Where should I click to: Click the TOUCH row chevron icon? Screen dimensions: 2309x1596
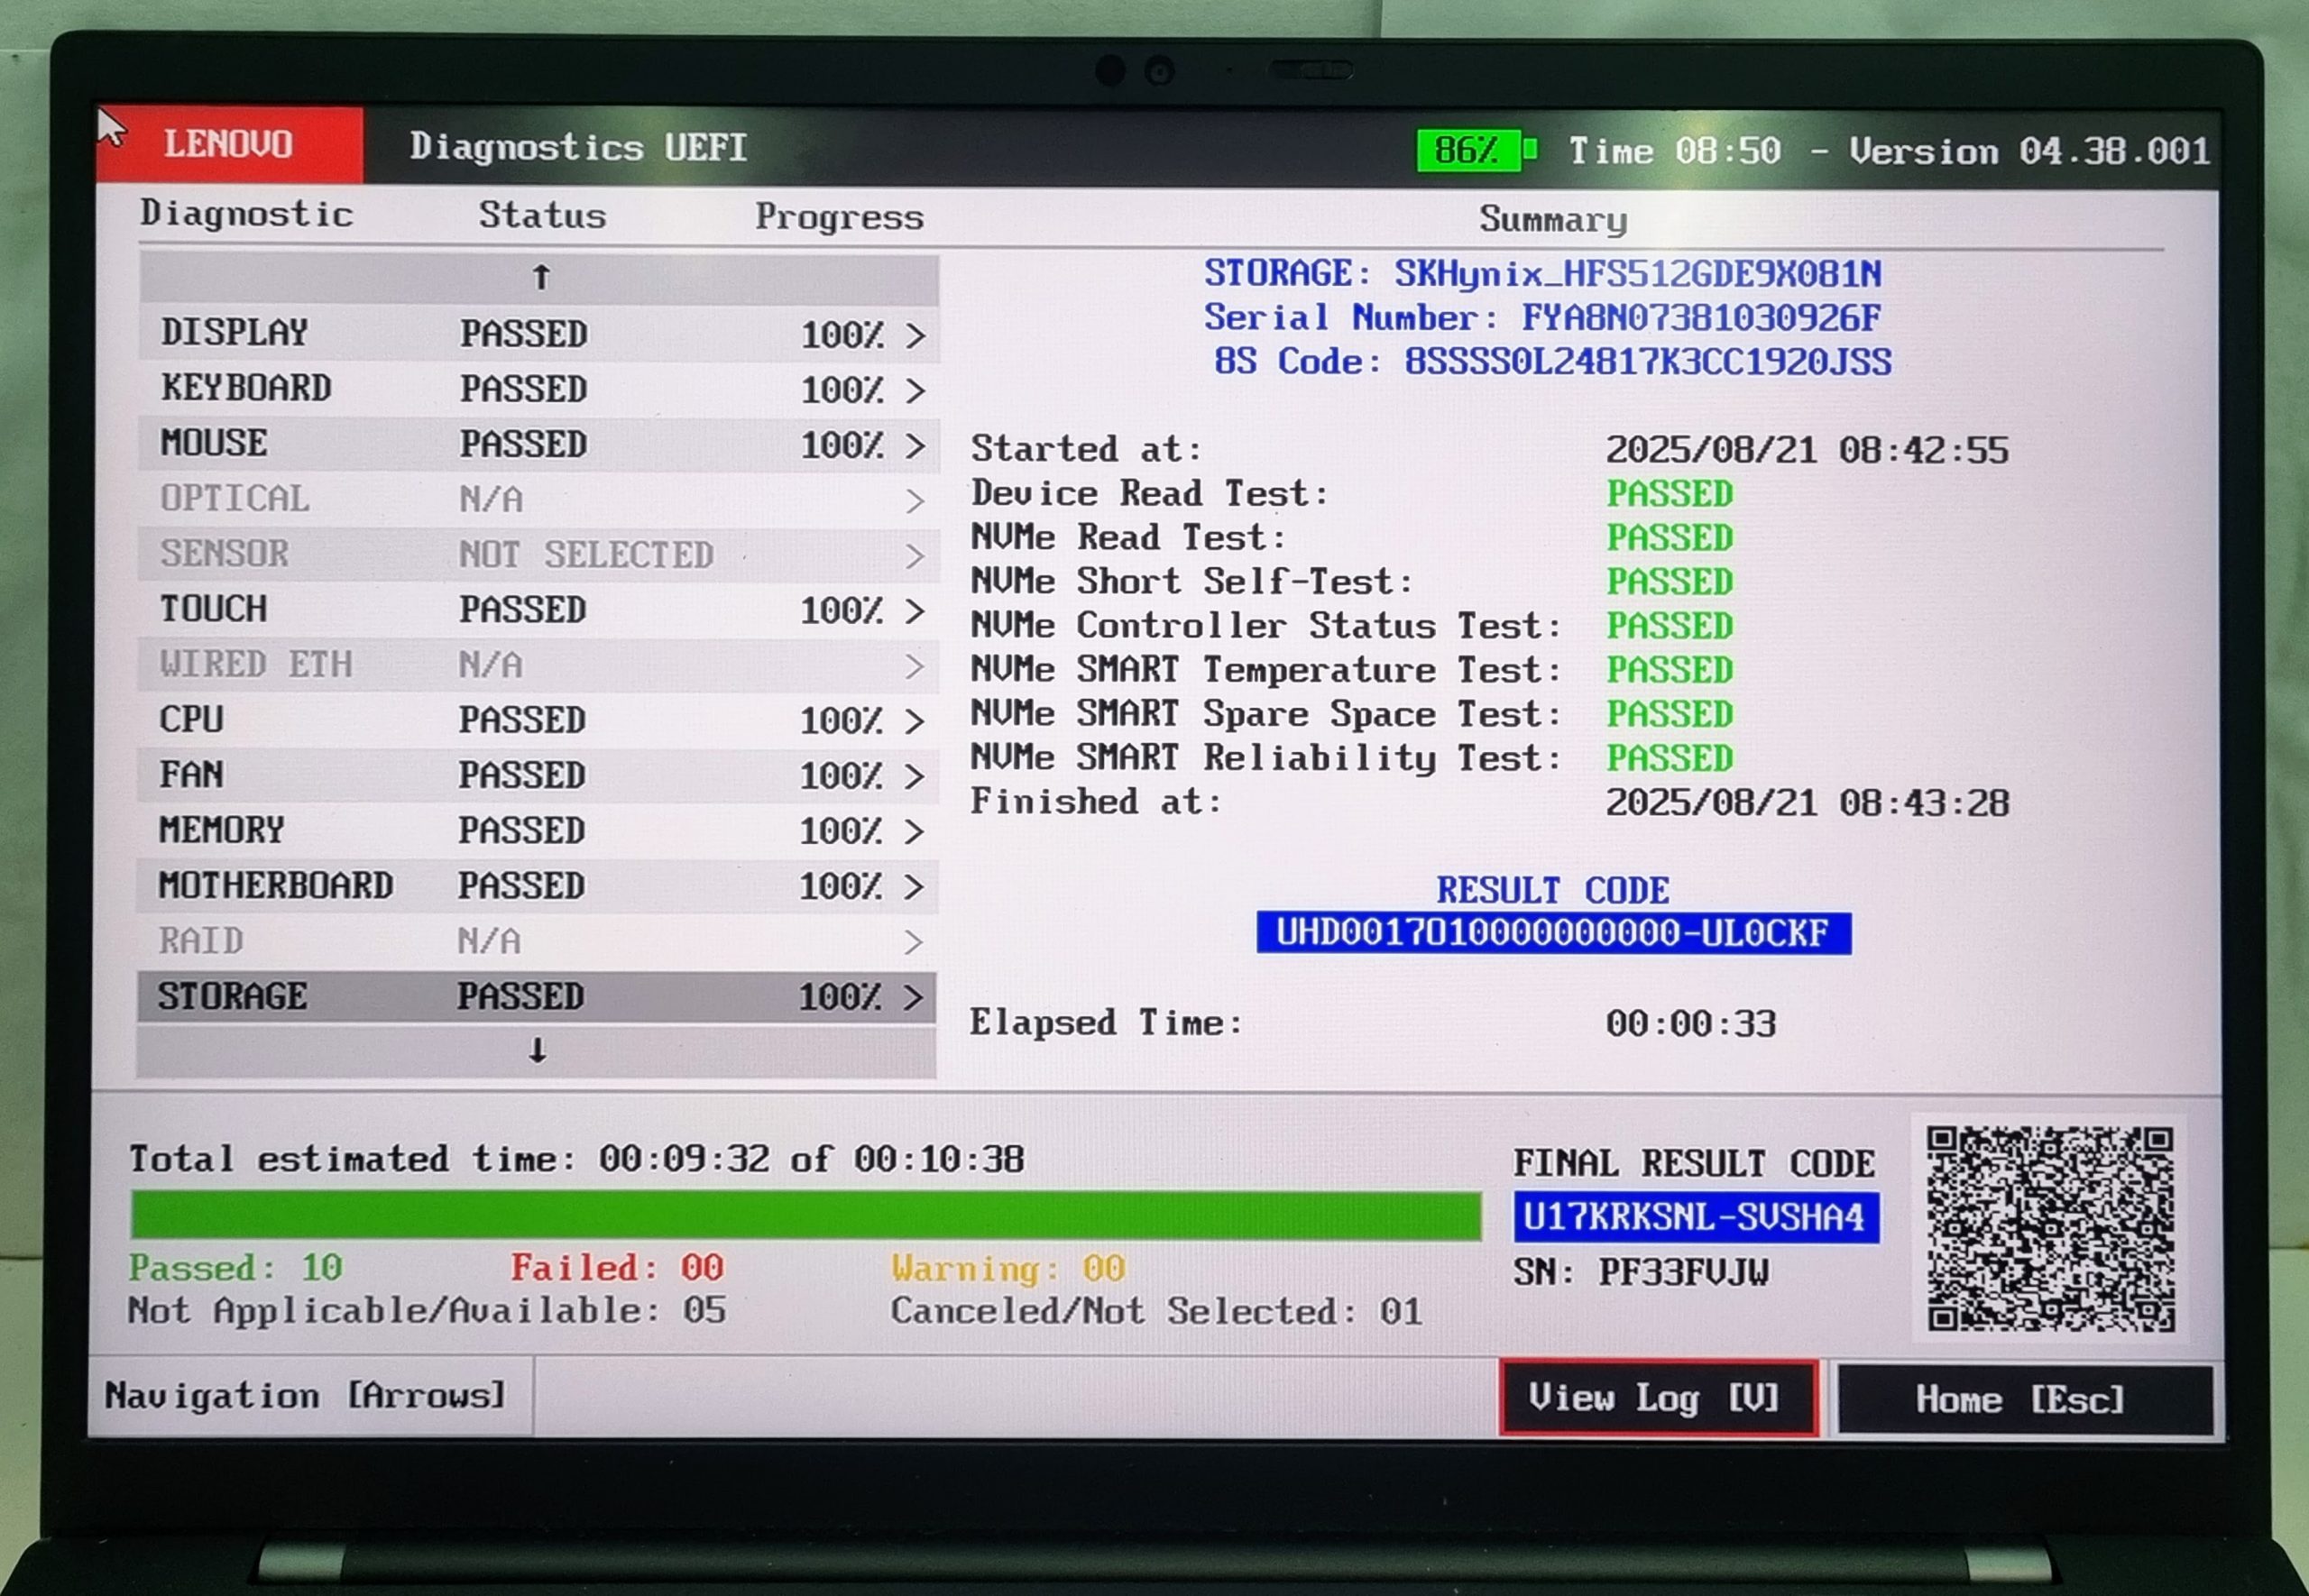pyautogui.click(x=914, y=610)
